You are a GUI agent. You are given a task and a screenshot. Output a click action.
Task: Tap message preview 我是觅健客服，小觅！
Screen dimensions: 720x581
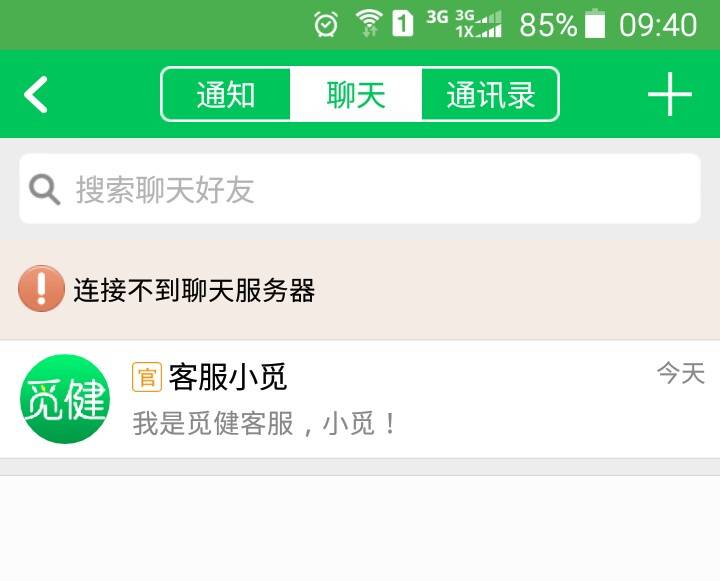coord(264,423)
